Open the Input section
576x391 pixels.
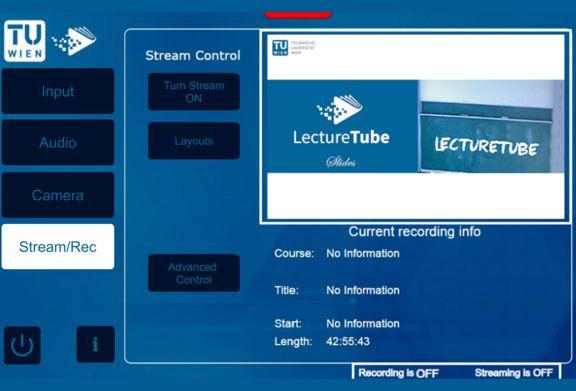[x=58, y=91]
